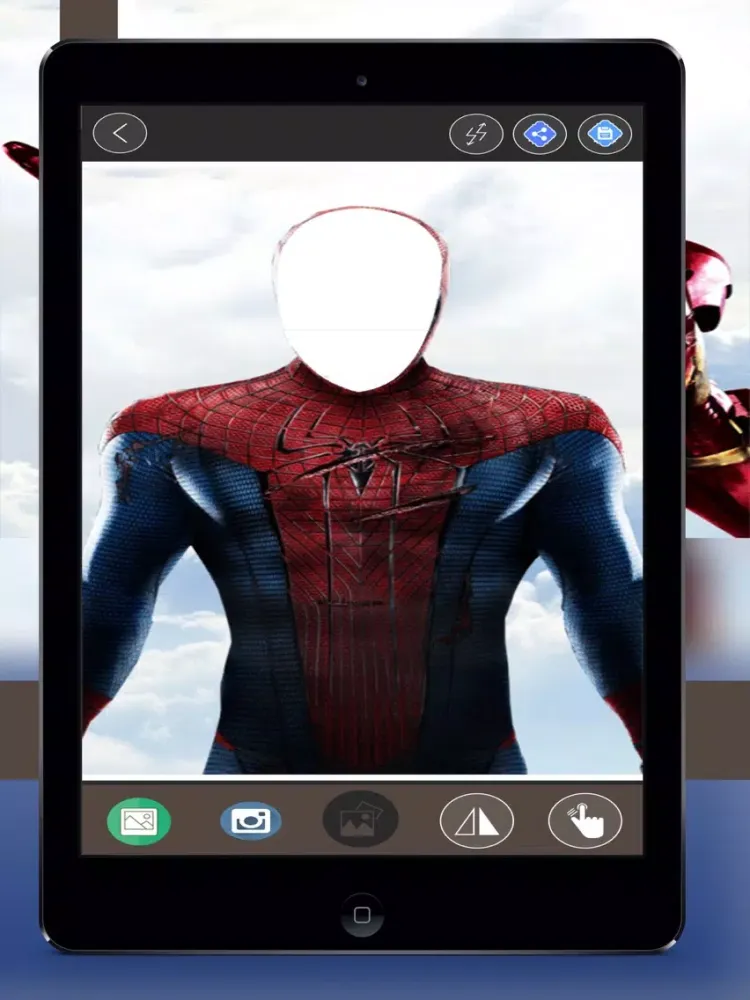This screenshot has width=750, height=1000.
Task: Tap the back arrow button
Action: point(120,133)
